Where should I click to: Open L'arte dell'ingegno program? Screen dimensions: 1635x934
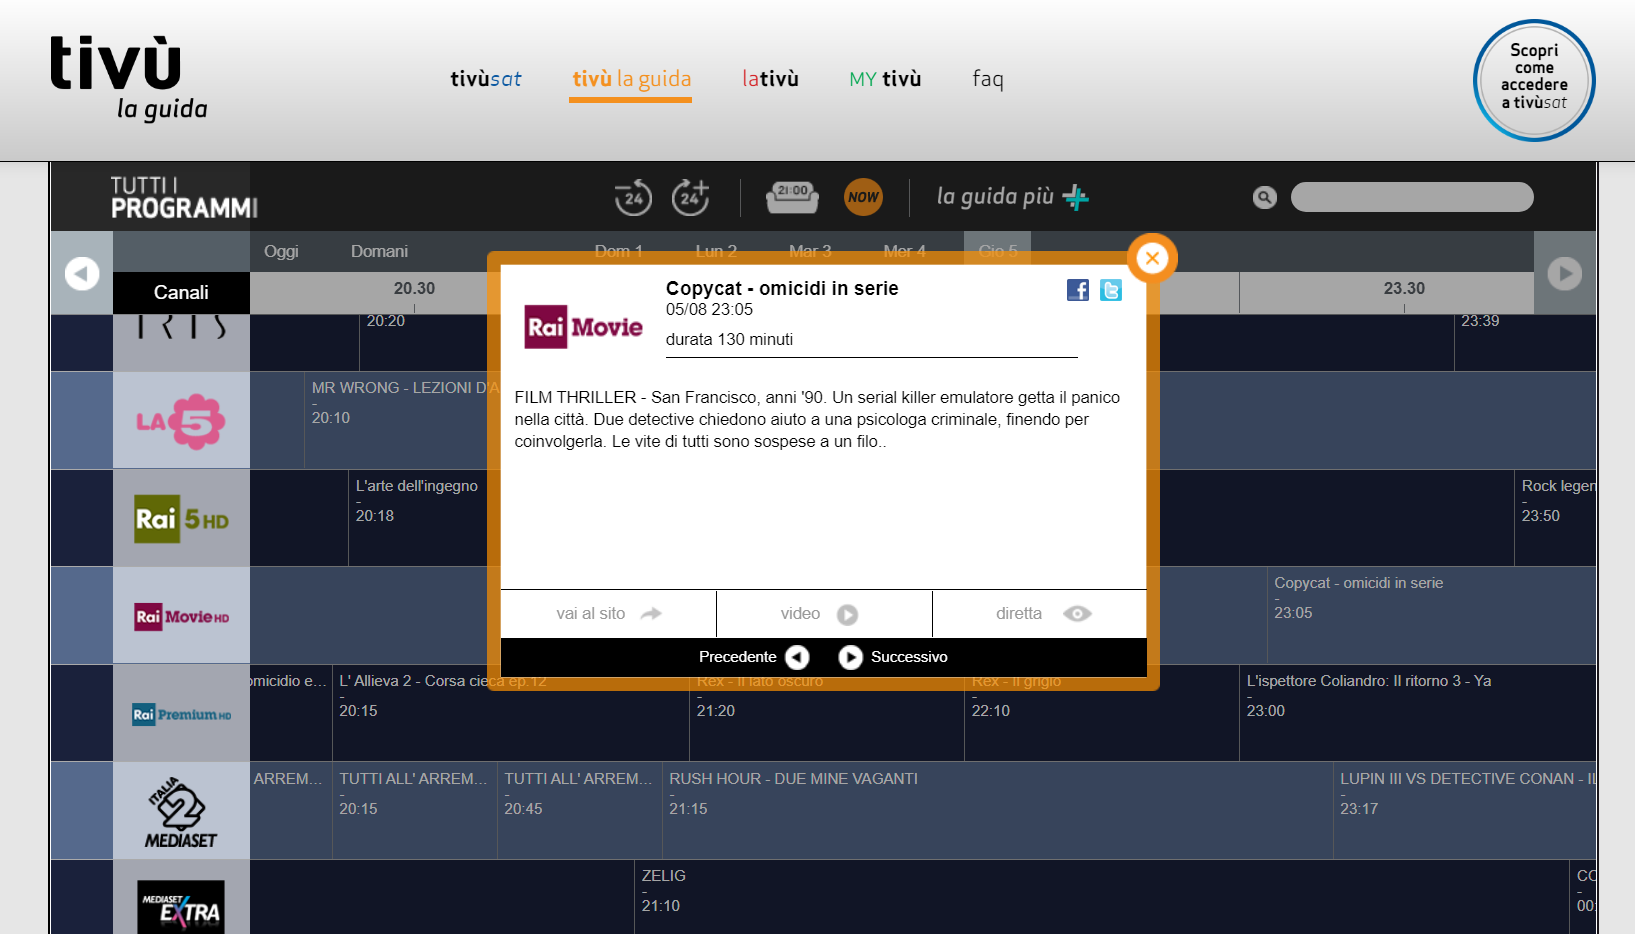coord(418,519)
